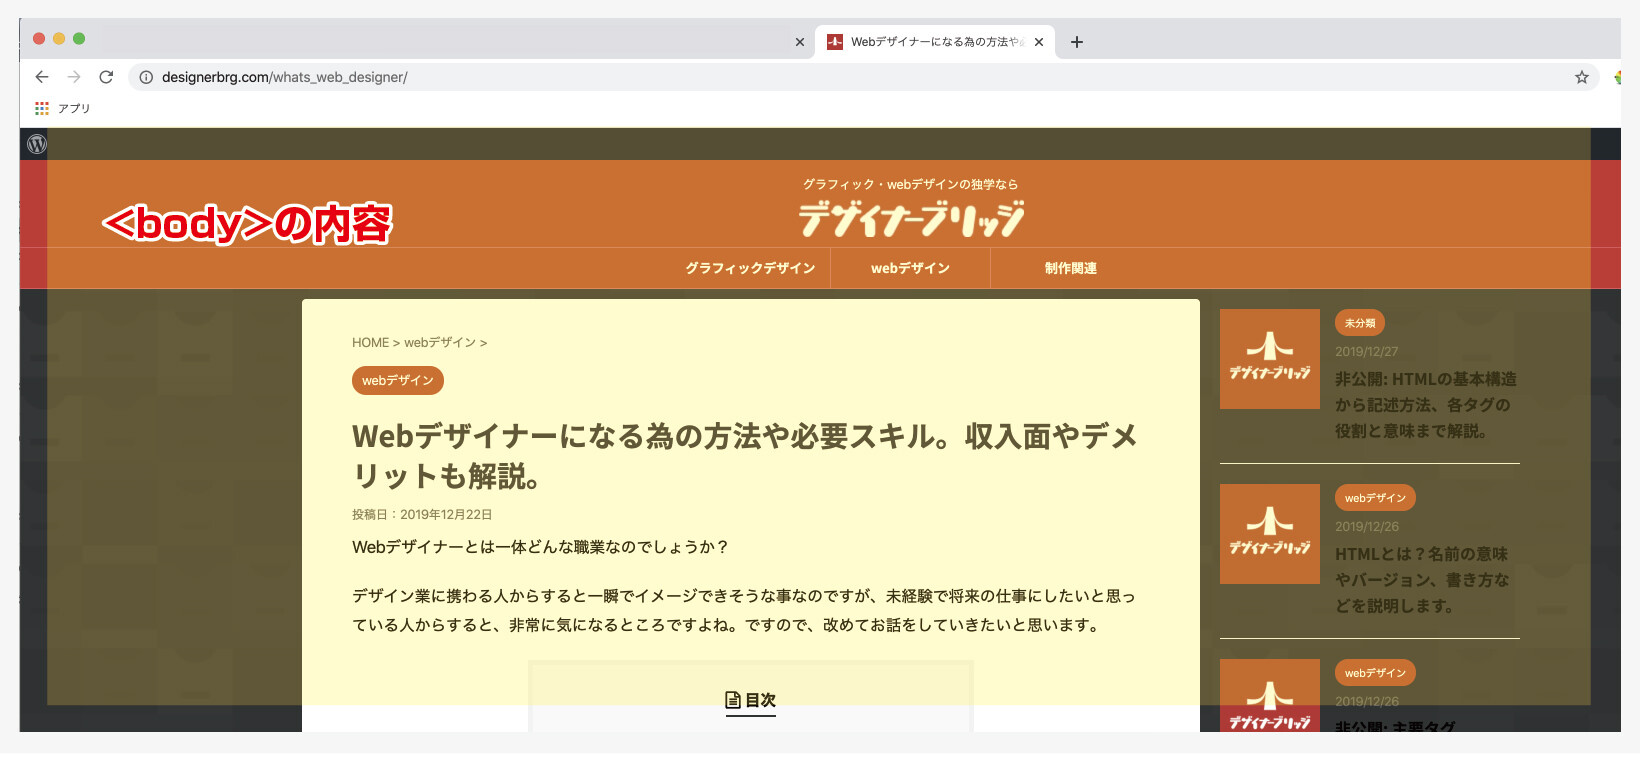The height and width of the screenshot is (766, 1640).
Task: Click the orange webデザイン category badge in article
Action: tap(398, 381)
